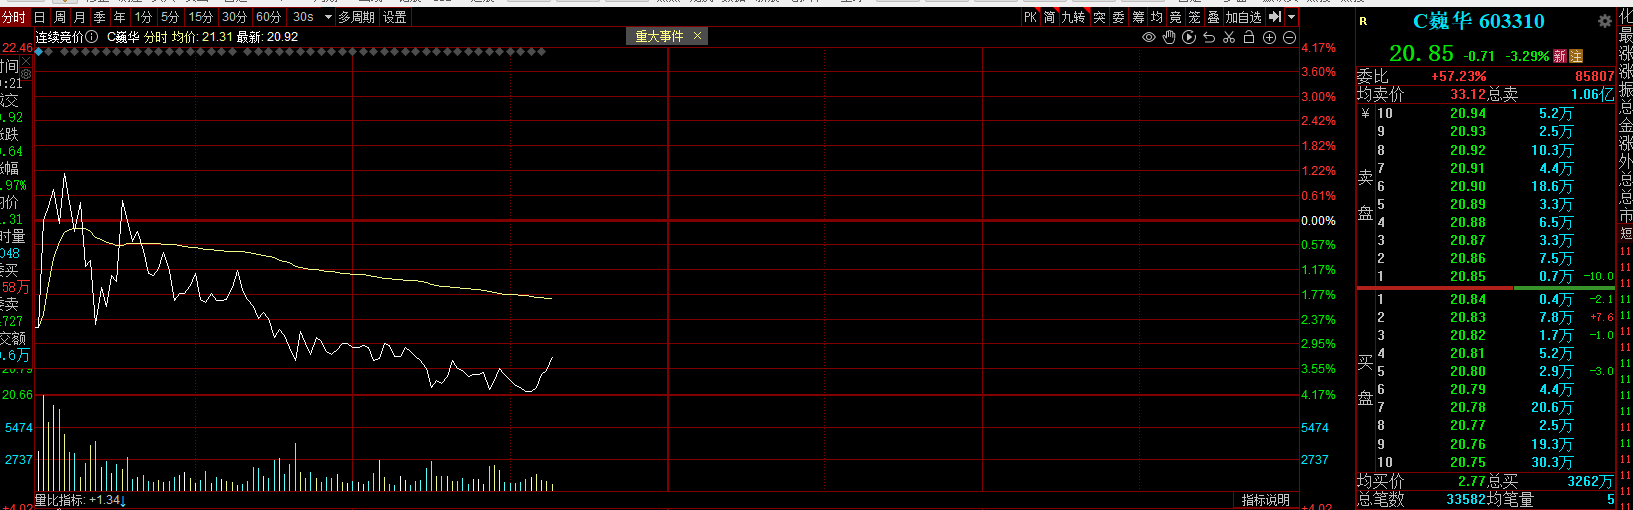Switch to the 月 monthly period tab
Image resolution: width=1633 pixels, height=510 pixels.
80,17
